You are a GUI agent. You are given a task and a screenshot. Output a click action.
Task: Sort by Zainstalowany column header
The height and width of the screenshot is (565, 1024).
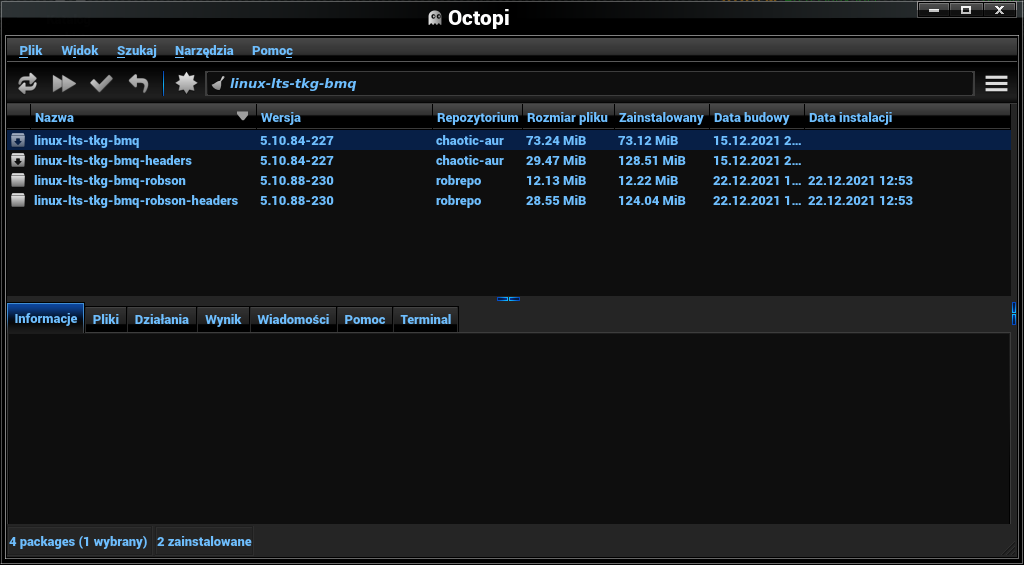click(x=662, y=118)
